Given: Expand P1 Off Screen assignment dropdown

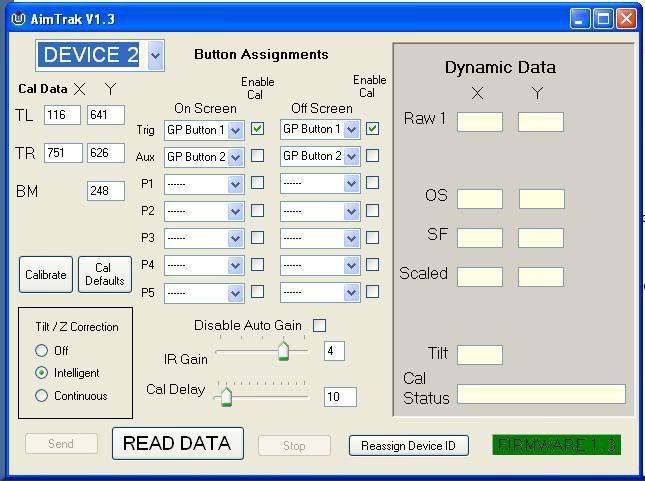Looking at the screenshot, I should click(x=351, y=184).
